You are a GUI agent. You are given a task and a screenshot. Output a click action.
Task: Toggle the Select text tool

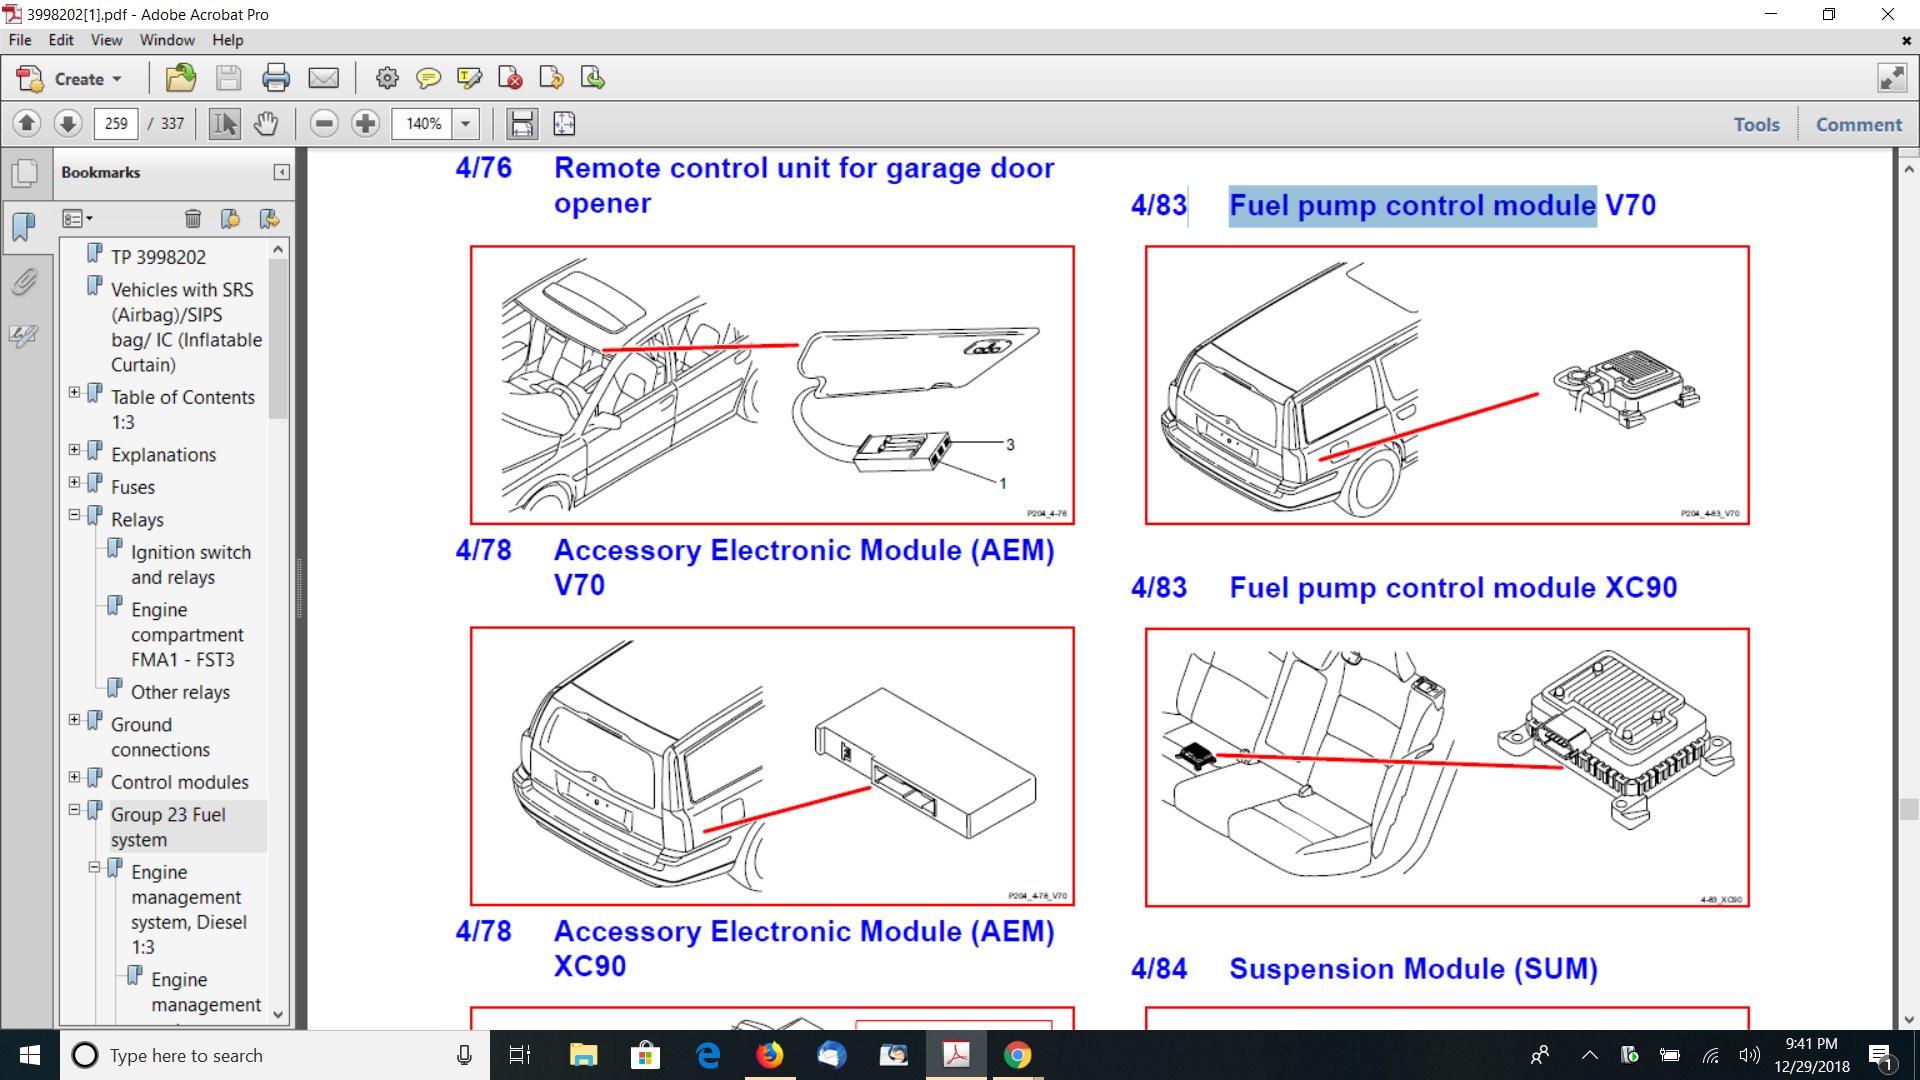click(x=224, y=124)
